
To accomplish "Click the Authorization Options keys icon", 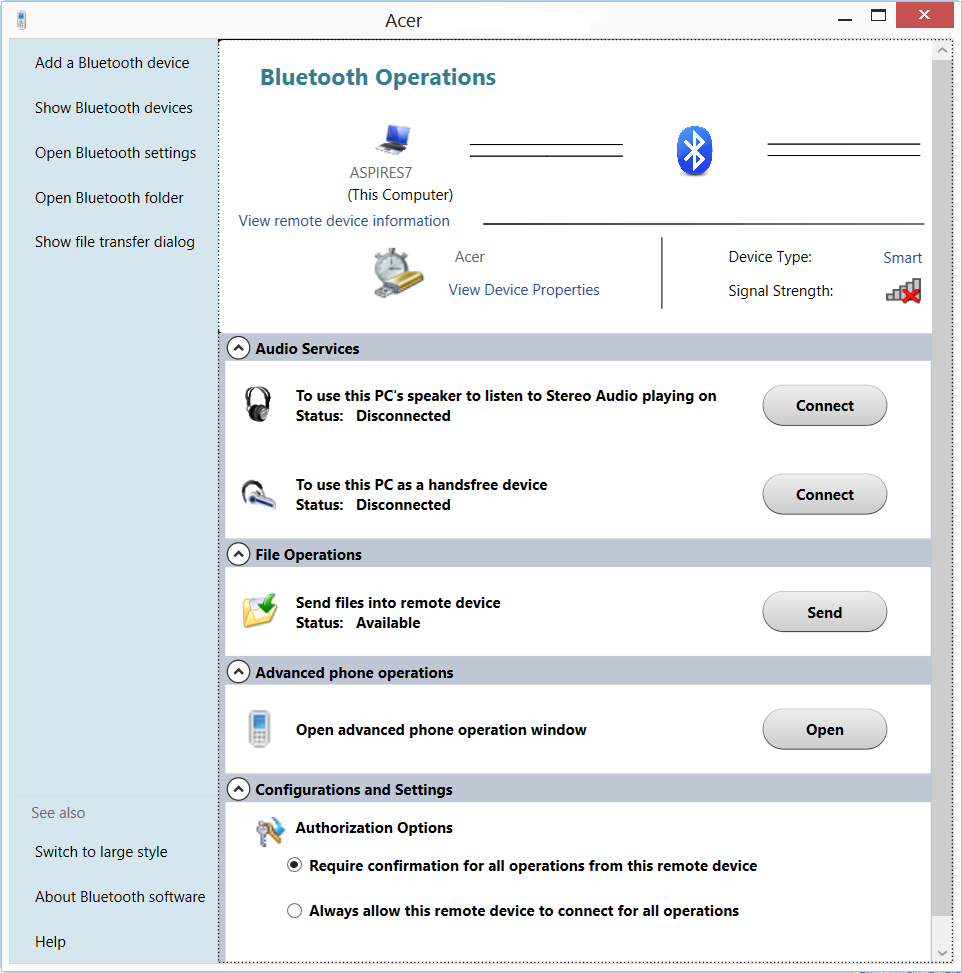I will point(271,832).
